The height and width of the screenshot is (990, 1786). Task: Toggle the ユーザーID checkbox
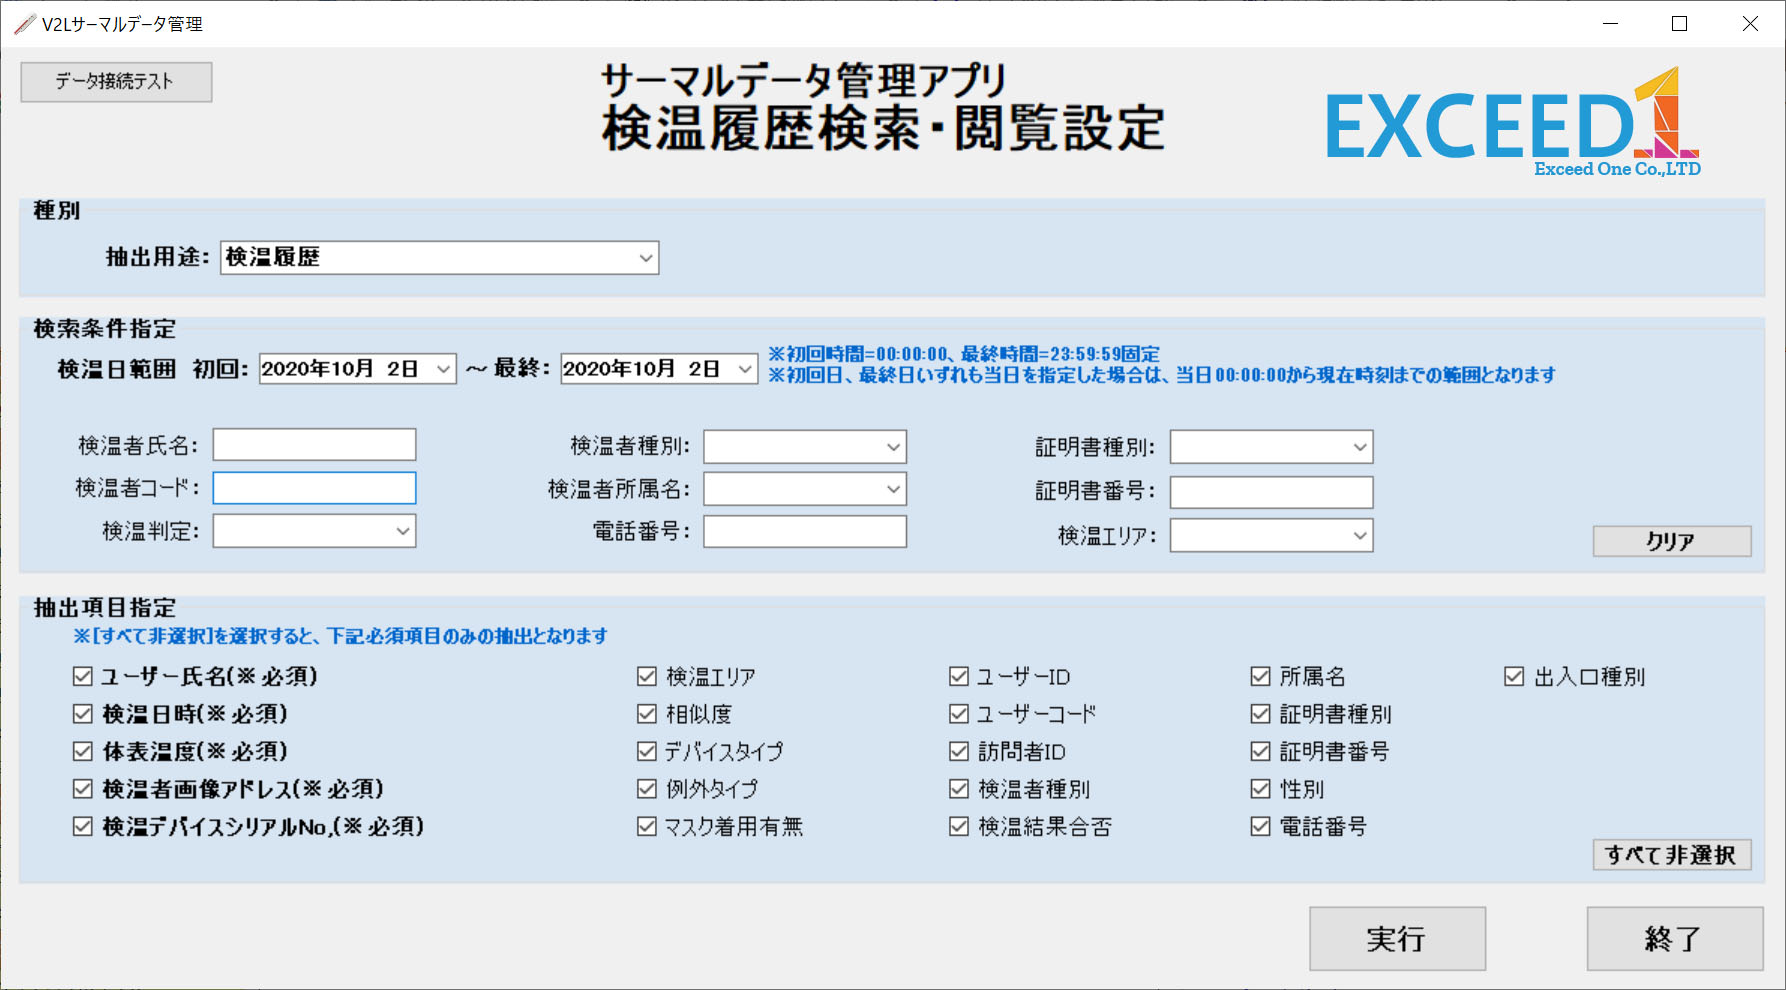[958, 676]
